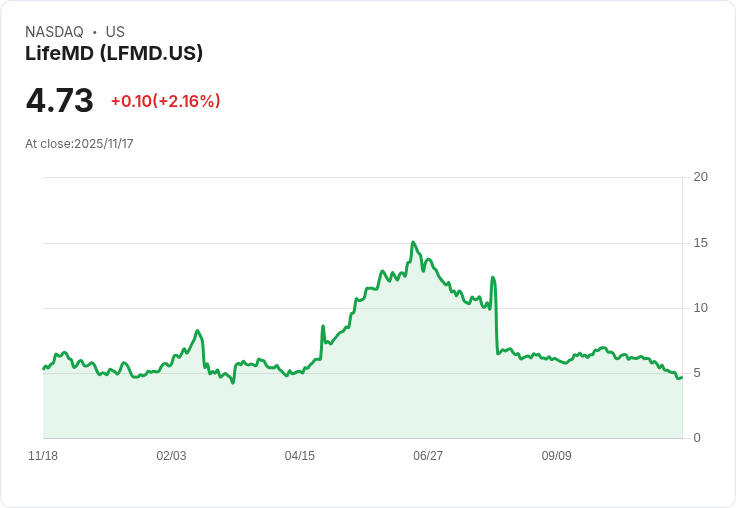The width and height of the screenshot is (736, 508).
Task: Click the +0.10(+2.16%) price change text
Action: coord(165,101)
